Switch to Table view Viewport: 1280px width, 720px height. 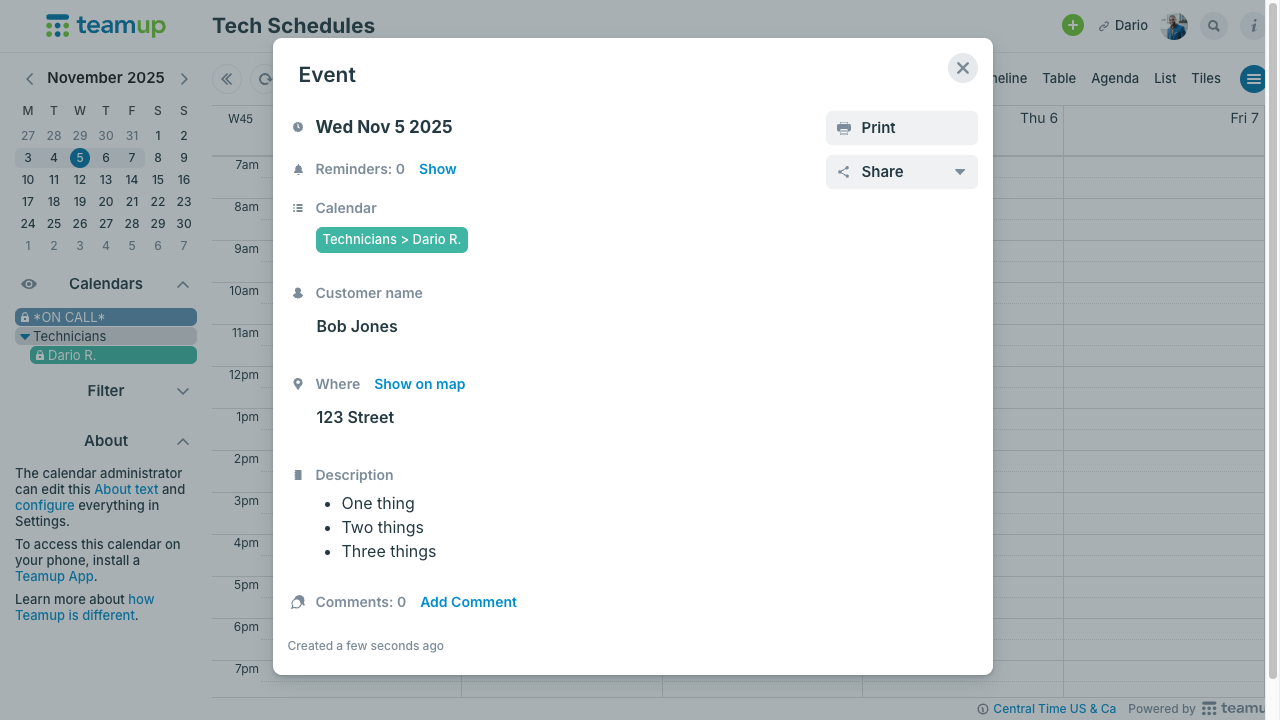pyautogui.click(x=1059, y=78)
